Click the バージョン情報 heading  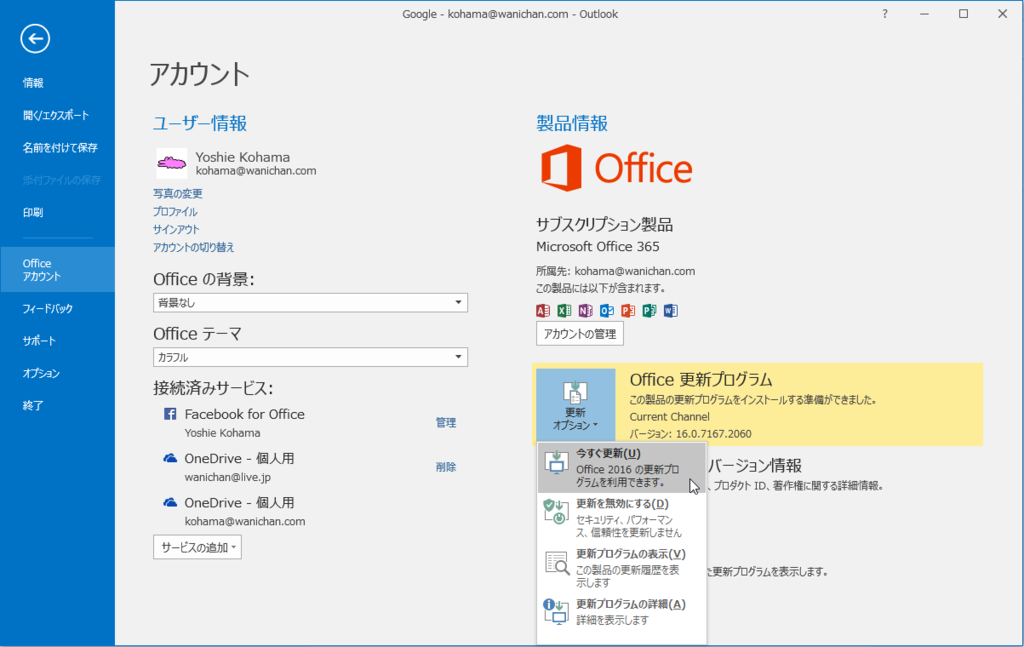click(x=755, y=466)
